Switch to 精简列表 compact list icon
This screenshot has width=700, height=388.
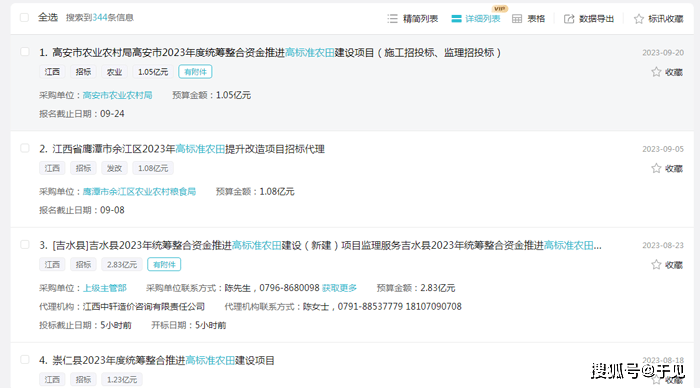(392, 19)
